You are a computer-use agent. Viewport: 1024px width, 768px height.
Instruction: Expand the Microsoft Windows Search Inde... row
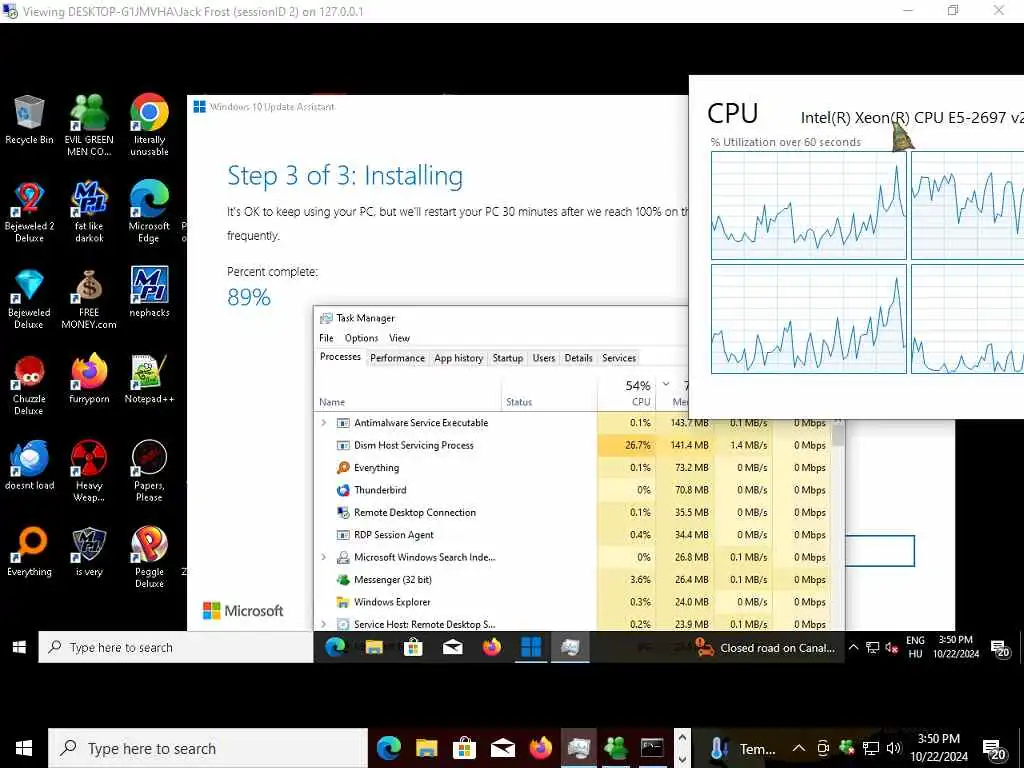[x=324, y=557]
